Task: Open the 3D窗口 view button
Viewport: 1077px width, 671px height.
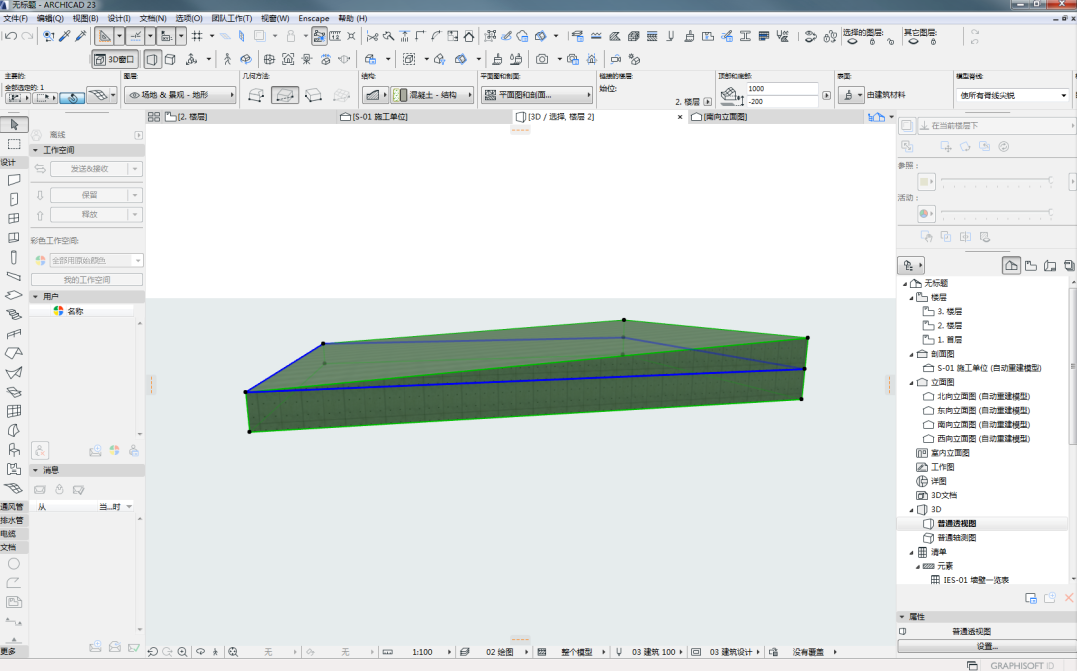Action: (x=115, y=59)
